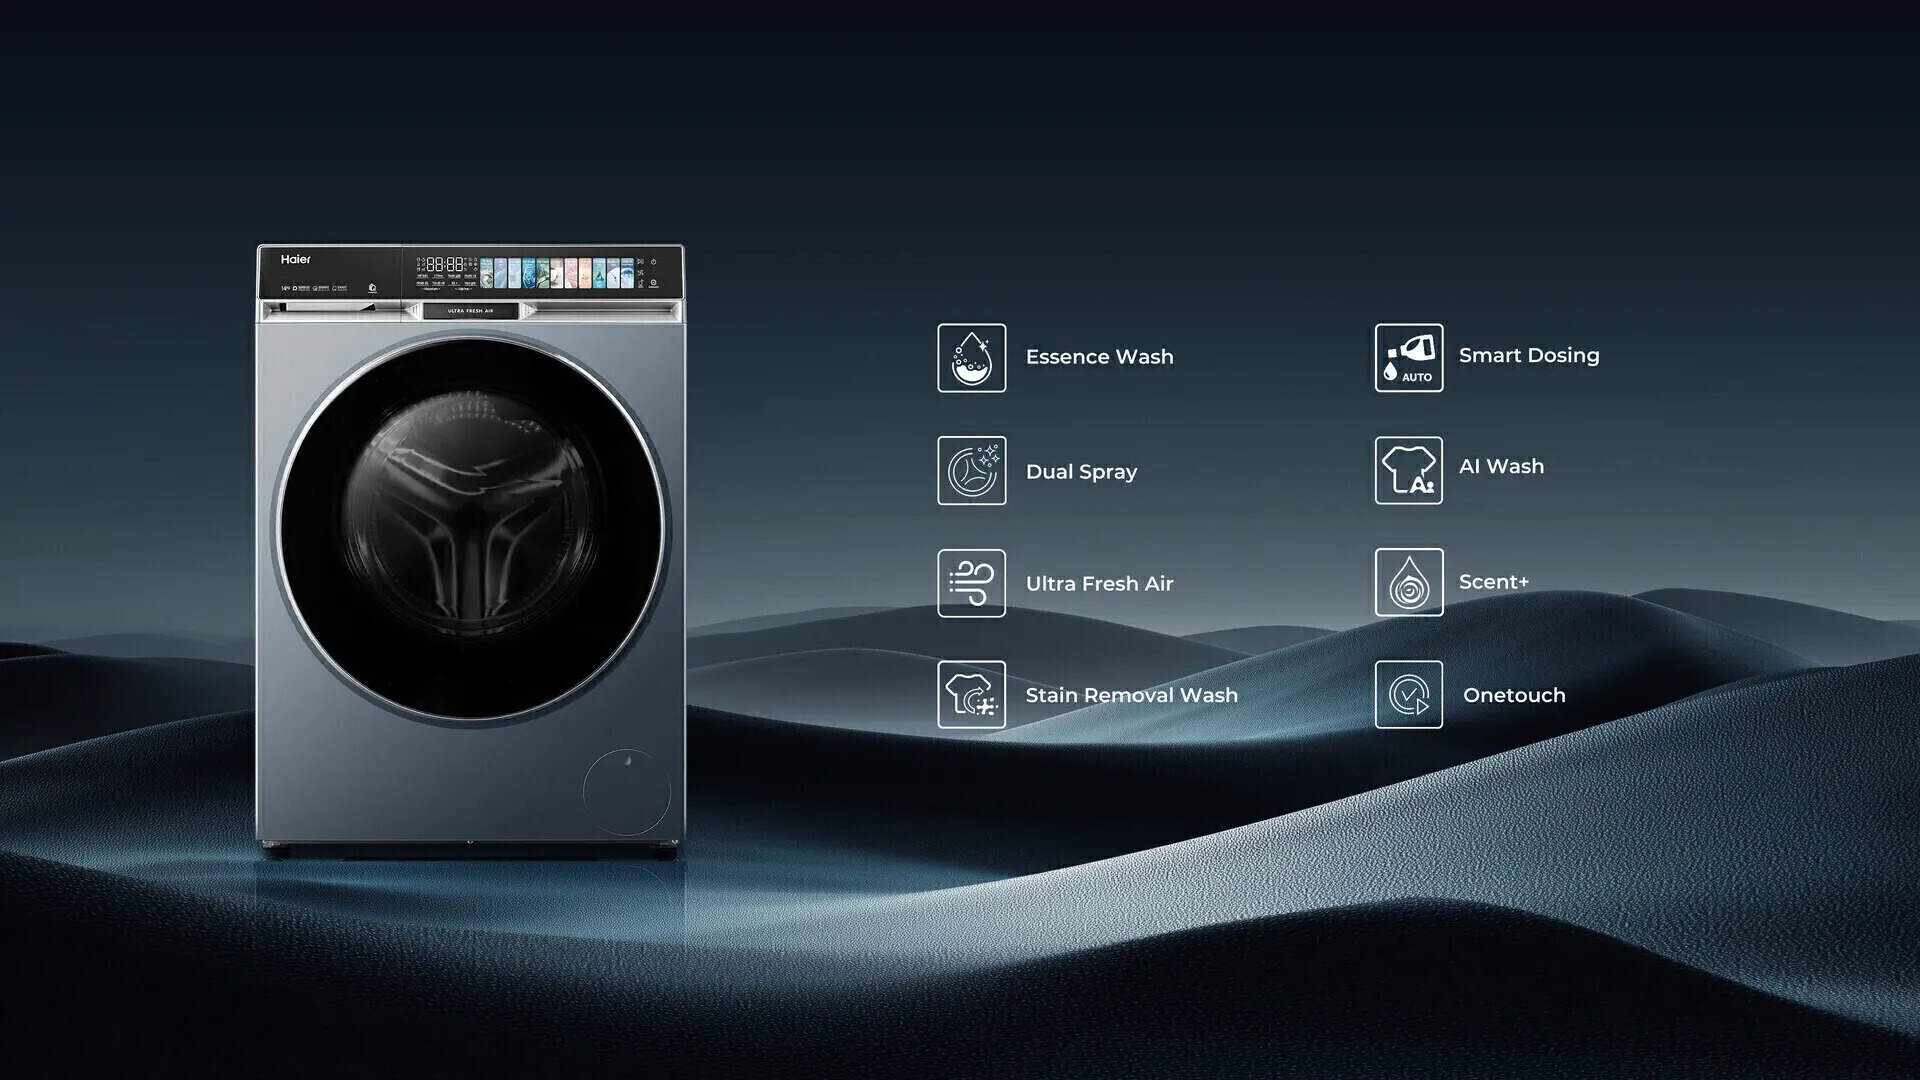Click the Scent+ droplet icon
This screenshot has width=1920, height=1080.
pyautogui.click(x=1408, y=582)
